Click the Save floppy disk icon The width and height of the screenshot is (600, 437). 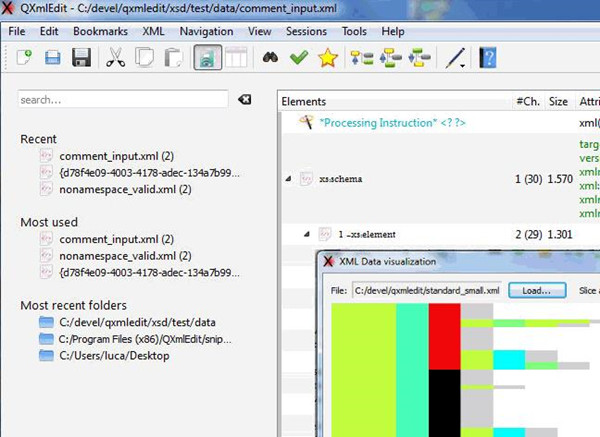pos(82,59)
